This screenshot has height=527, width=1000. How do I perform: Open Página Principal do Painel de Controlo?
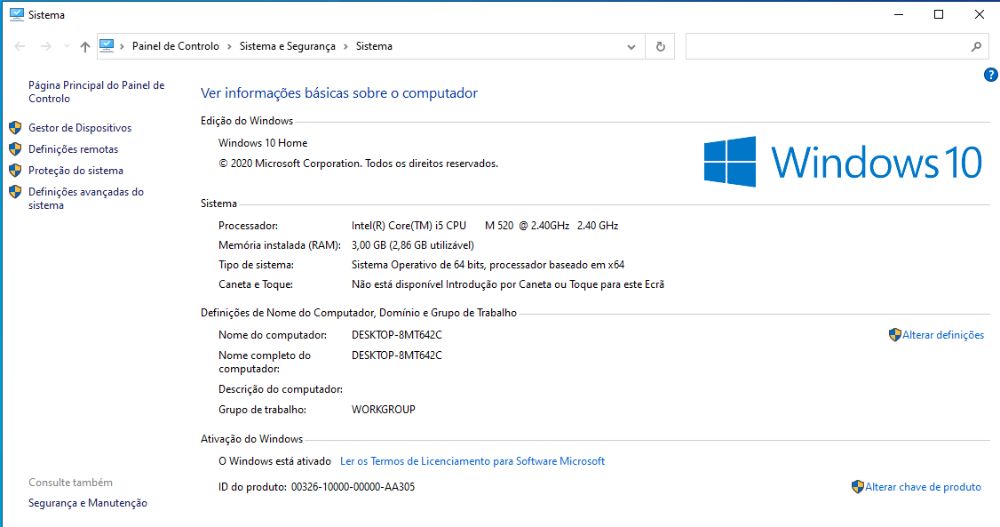click(96, 92)
